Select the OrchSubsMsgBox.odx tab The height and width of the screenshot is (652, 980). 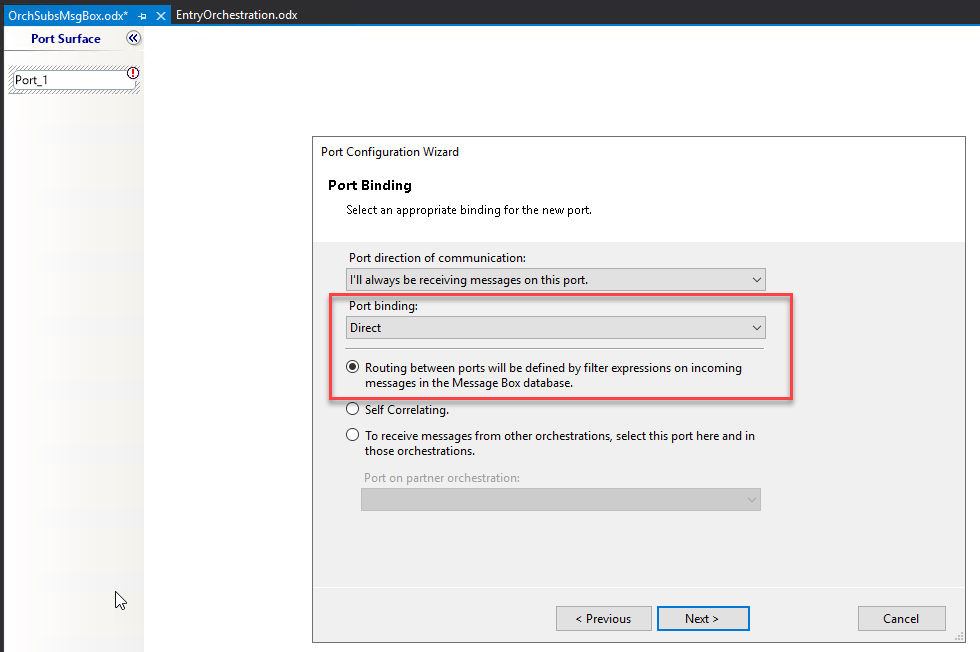click(x=70, y=15)
